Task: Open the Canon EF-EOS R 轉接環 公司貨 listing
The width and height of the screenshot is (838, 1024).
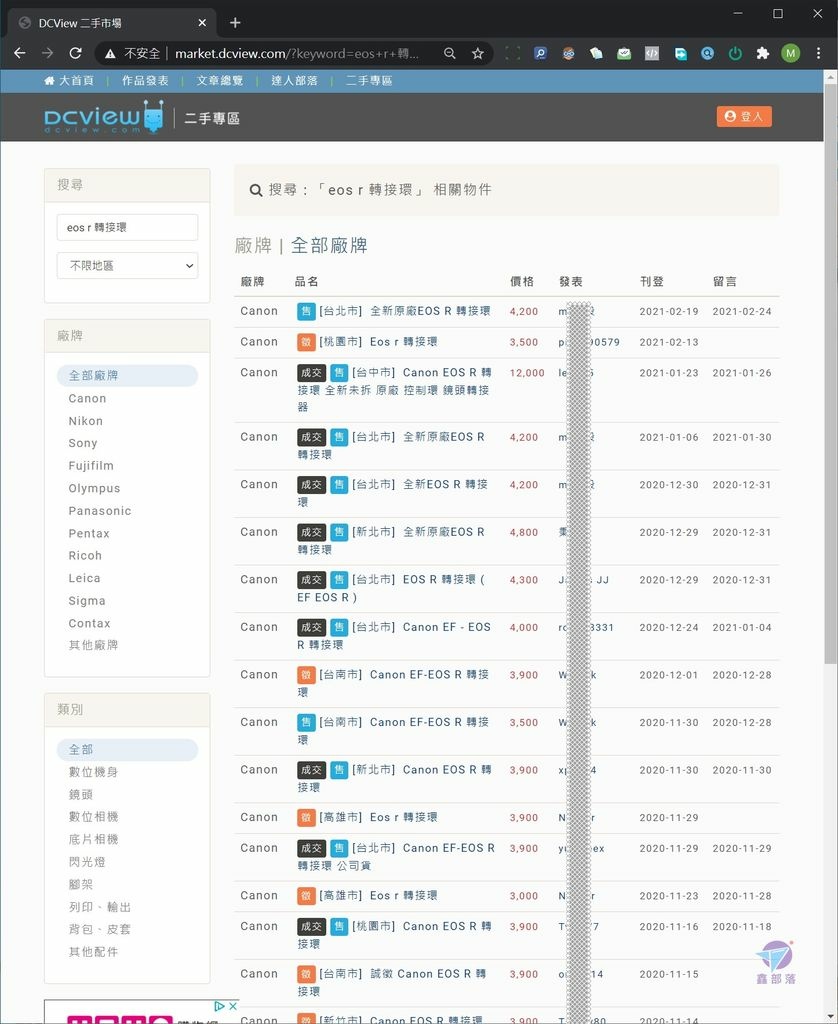Action: point(396,857)
